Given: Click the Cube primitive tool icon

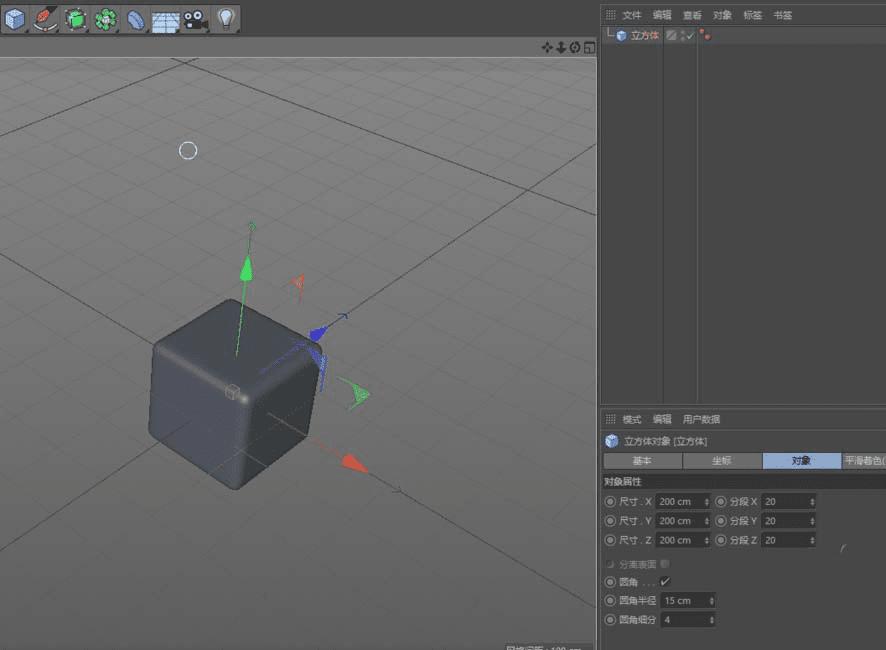Looking at the screenshot, I should click(15, 17).
